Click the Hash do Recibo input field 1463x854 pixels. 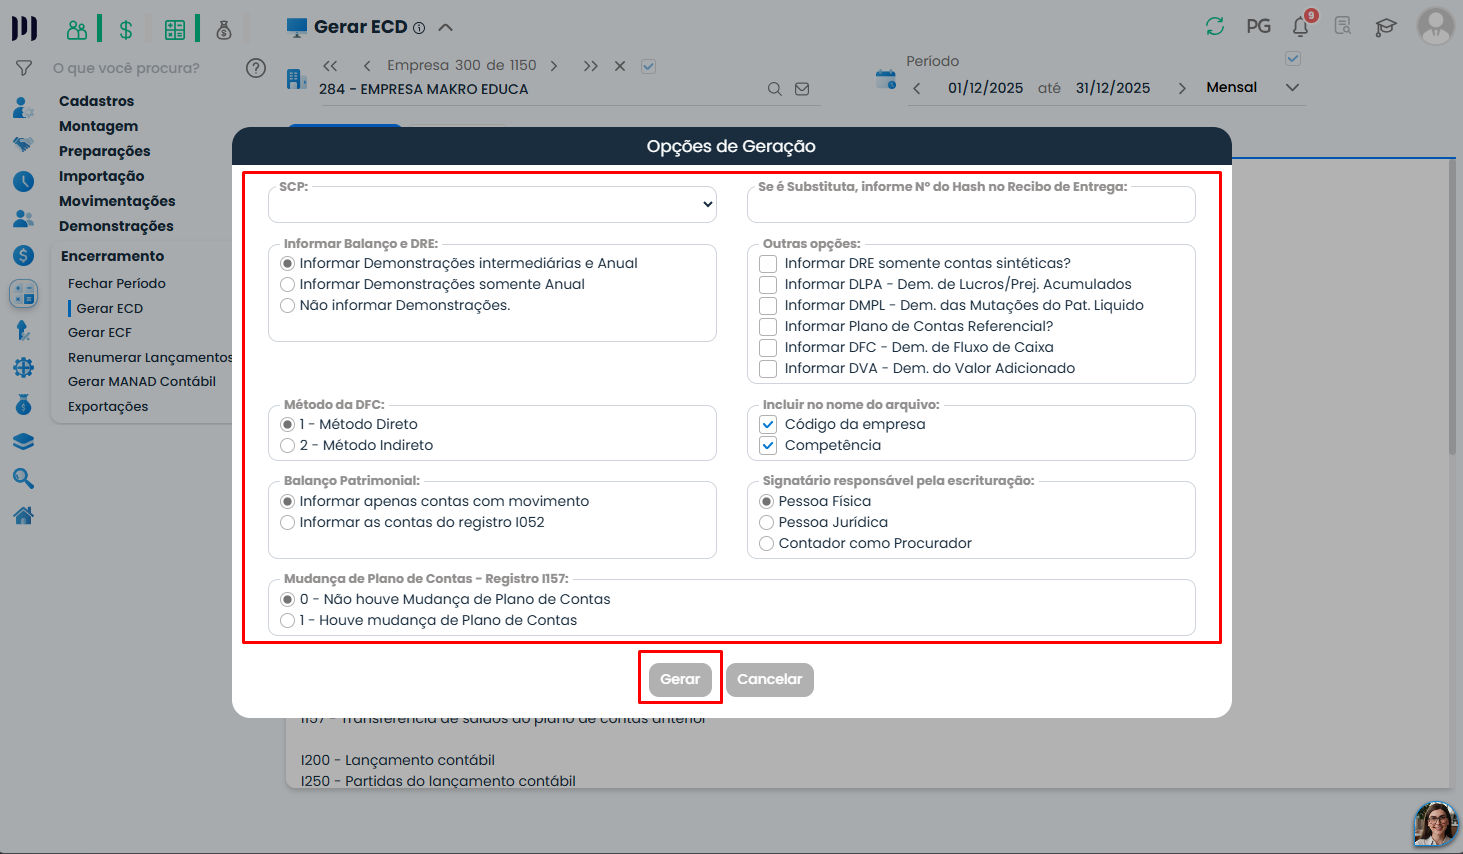[x=971, y=205]
